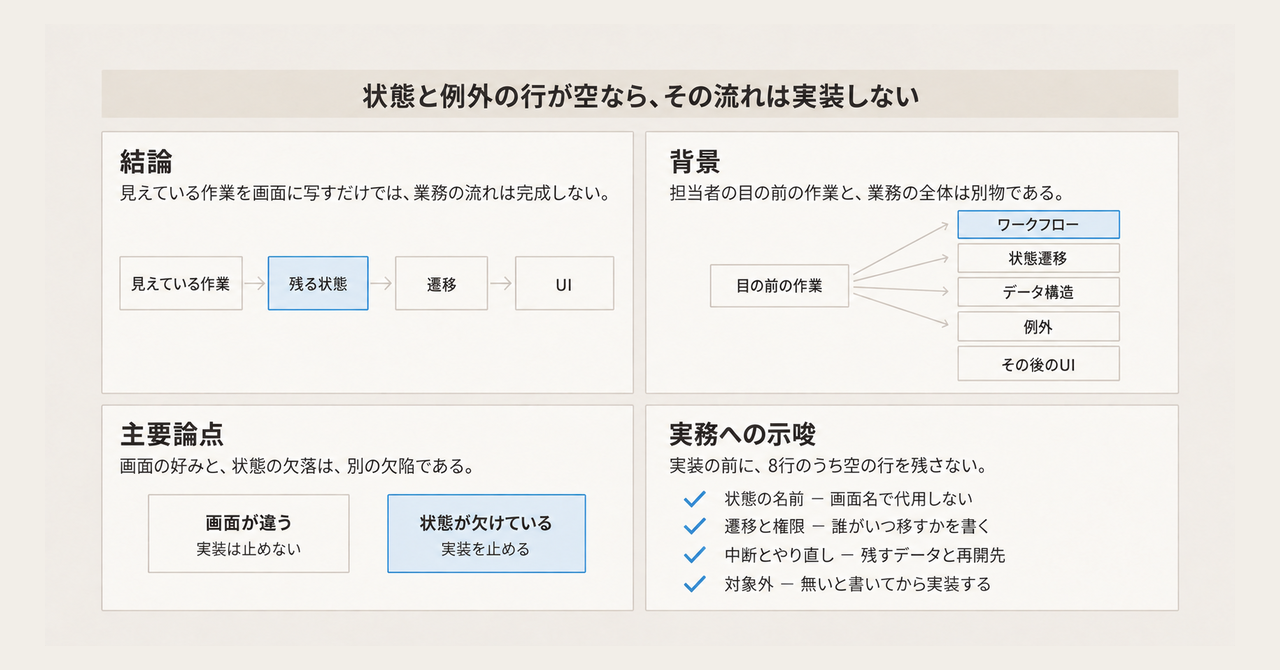Click the UI flow box
This screenshot has height=670, width=1280.
point(564,283)
